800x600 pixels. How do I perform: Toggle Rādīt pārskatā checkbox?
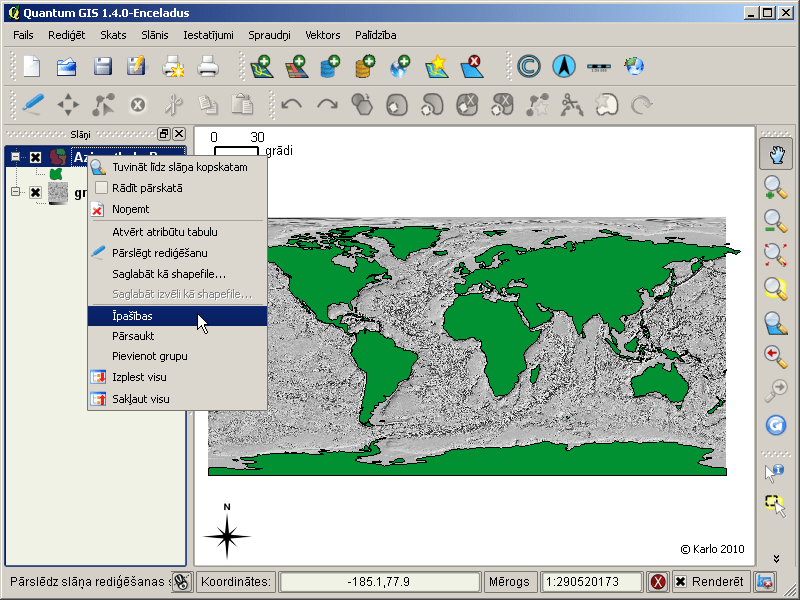[x=101, y=188]
